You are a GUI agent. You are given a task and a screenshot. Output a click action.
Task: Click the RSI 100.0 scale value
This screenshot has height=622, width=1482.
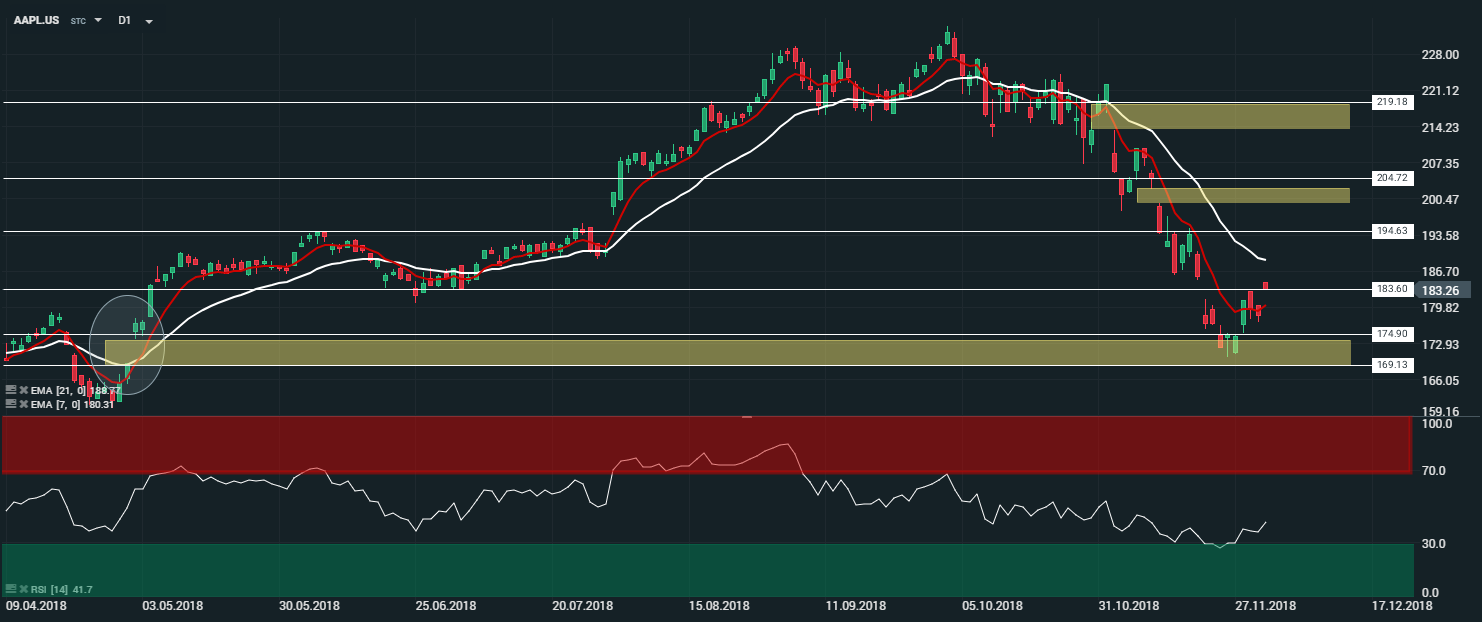coord(1437,424)
